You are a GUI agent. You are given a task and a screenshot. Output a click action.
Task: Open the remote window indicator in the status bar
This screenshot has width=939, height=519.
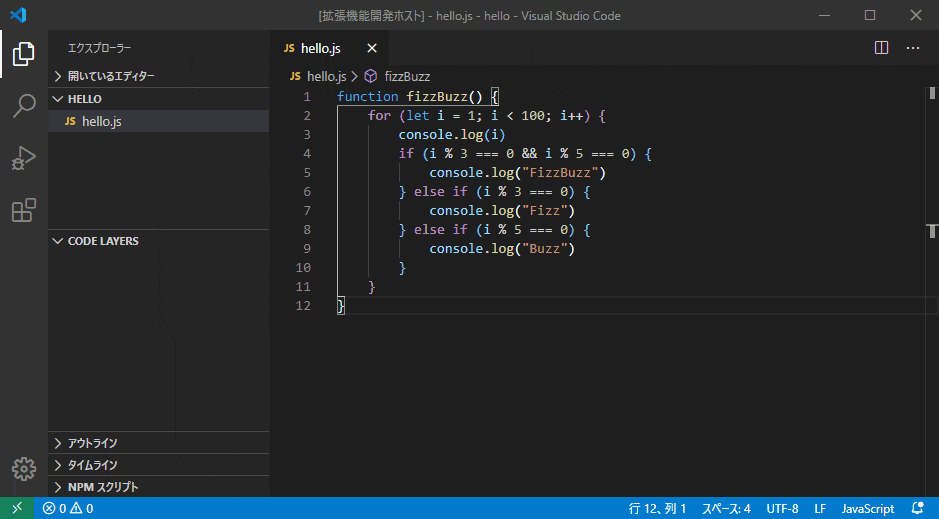point(17,508)
